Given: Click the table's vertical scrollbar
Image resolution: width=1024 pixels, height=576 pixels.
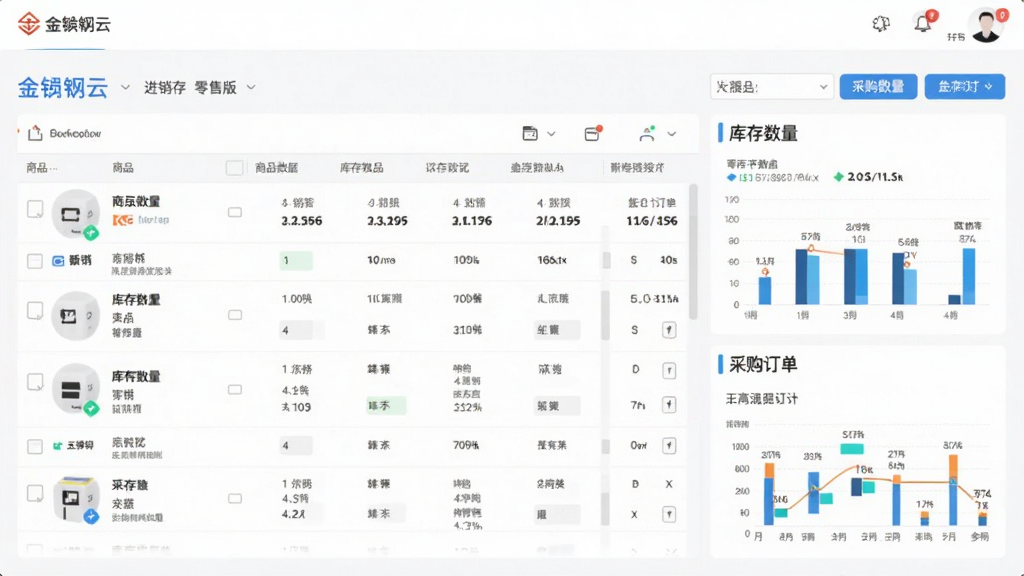Looking at the screenshot, I should click(693, 252).
